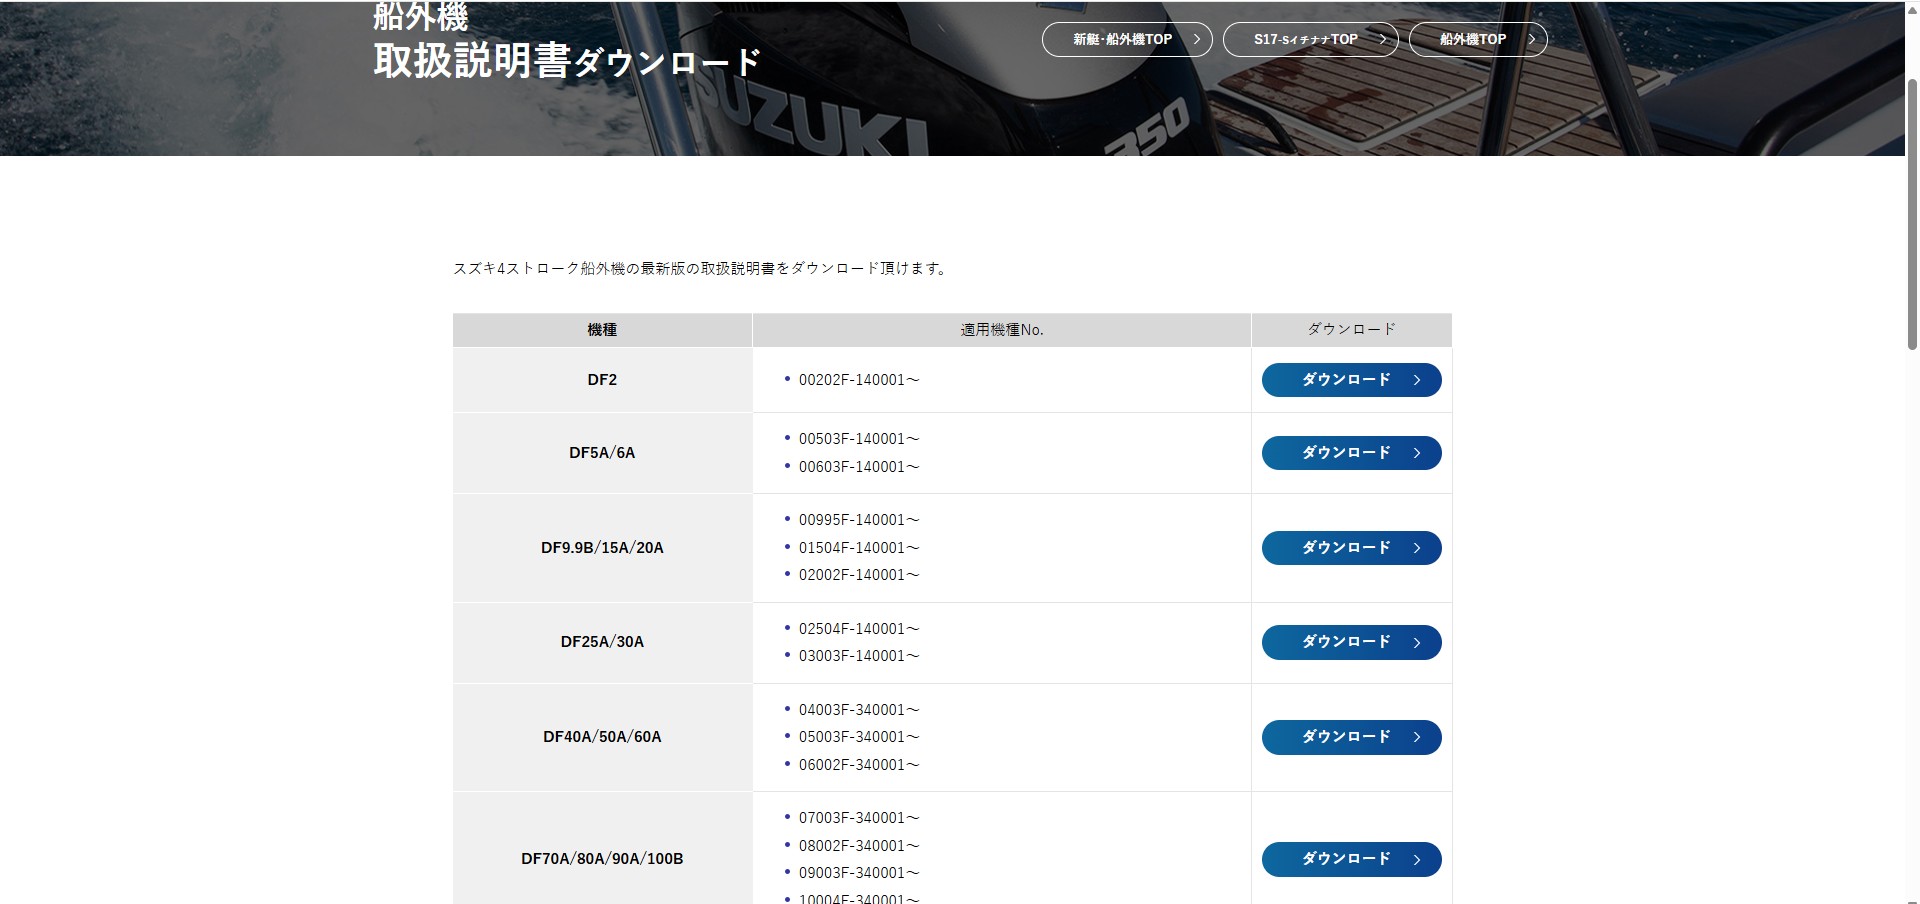Click the chevron on DF70A/80A/90A/100B download button
Viewport: 1920px width, 904px height.
(1417, 859)
